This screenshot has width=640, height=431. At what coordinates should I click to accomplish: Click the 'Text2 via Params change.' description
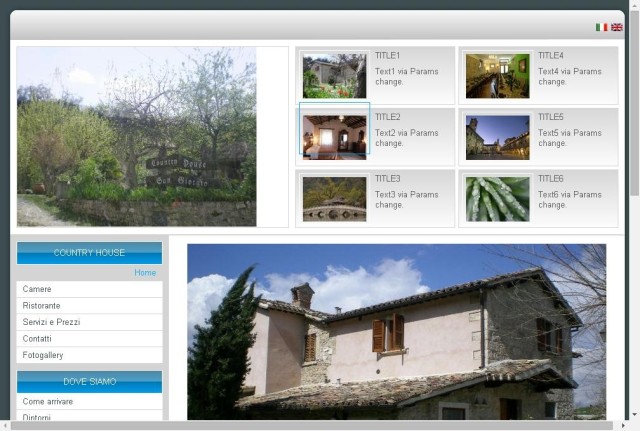(x=407, y=138)
